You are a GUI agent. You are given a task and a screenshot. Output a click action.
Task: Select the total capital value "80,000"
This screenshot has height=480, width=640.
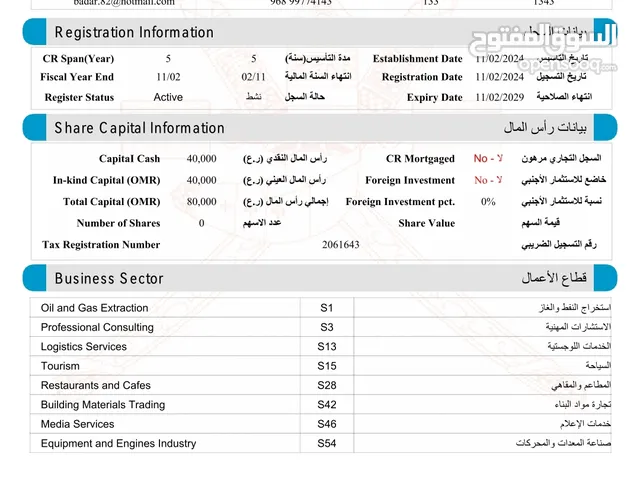click(x=202, y=202)
